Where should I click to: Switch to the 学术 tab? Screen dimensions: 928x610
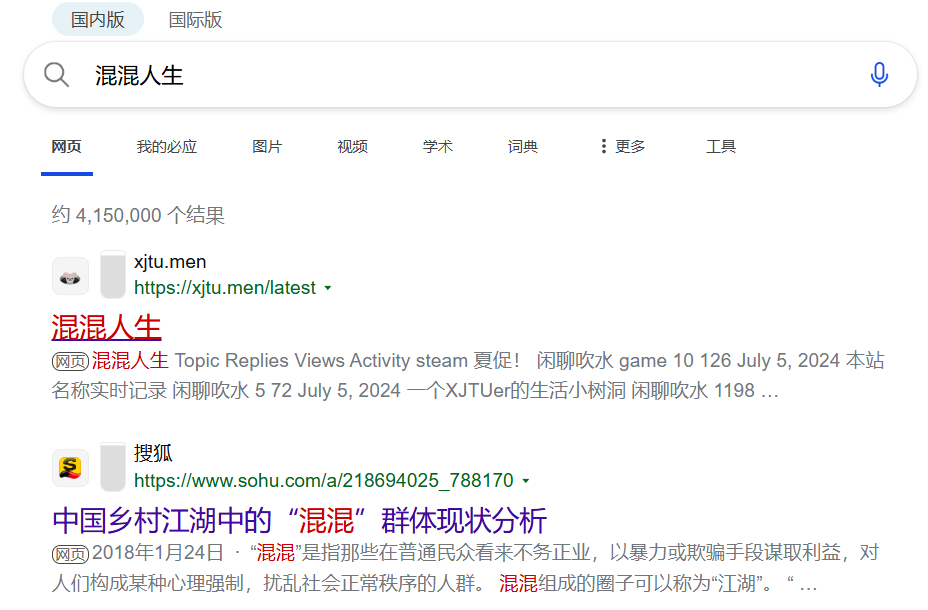coord(437,146)
